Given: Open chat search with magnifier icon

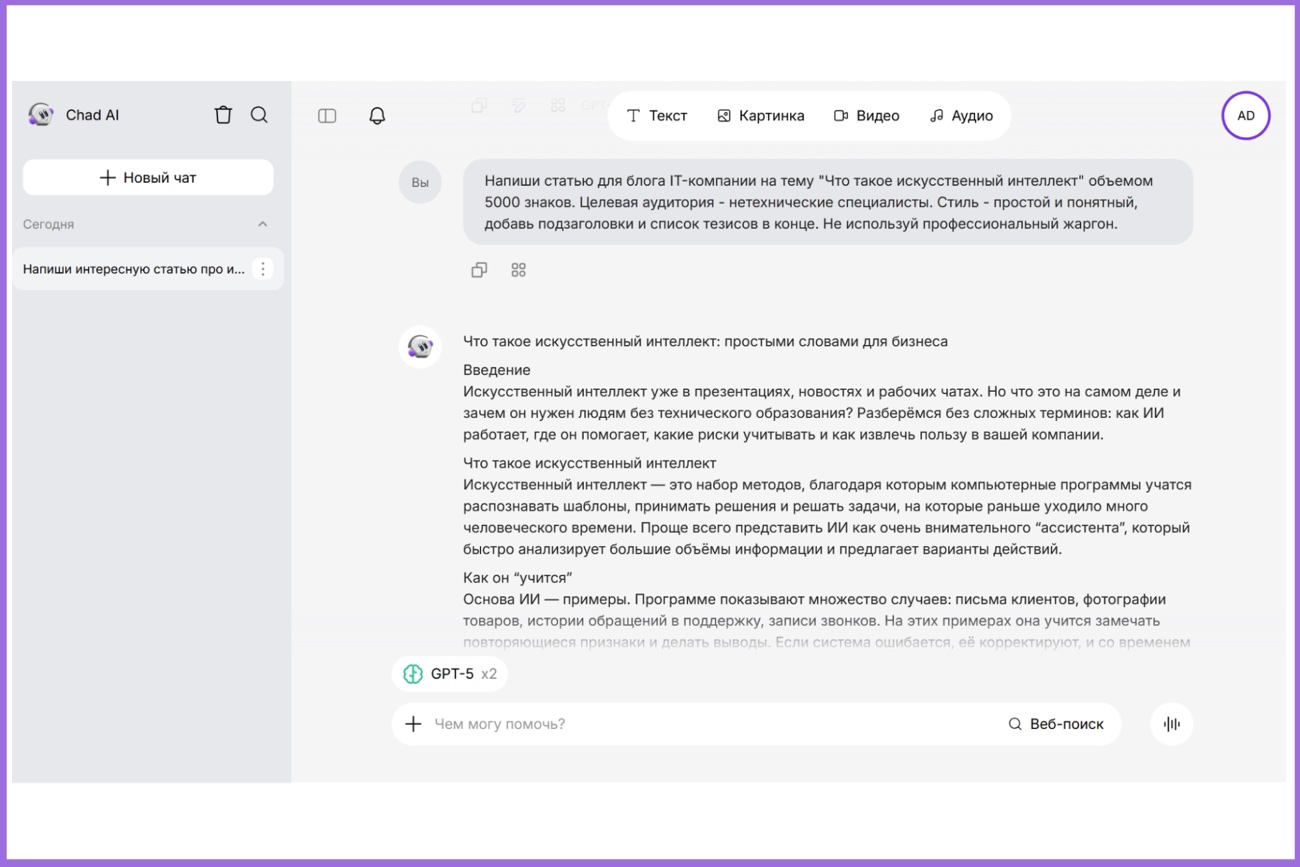Looking at the screenshot, I should point(259,115).
